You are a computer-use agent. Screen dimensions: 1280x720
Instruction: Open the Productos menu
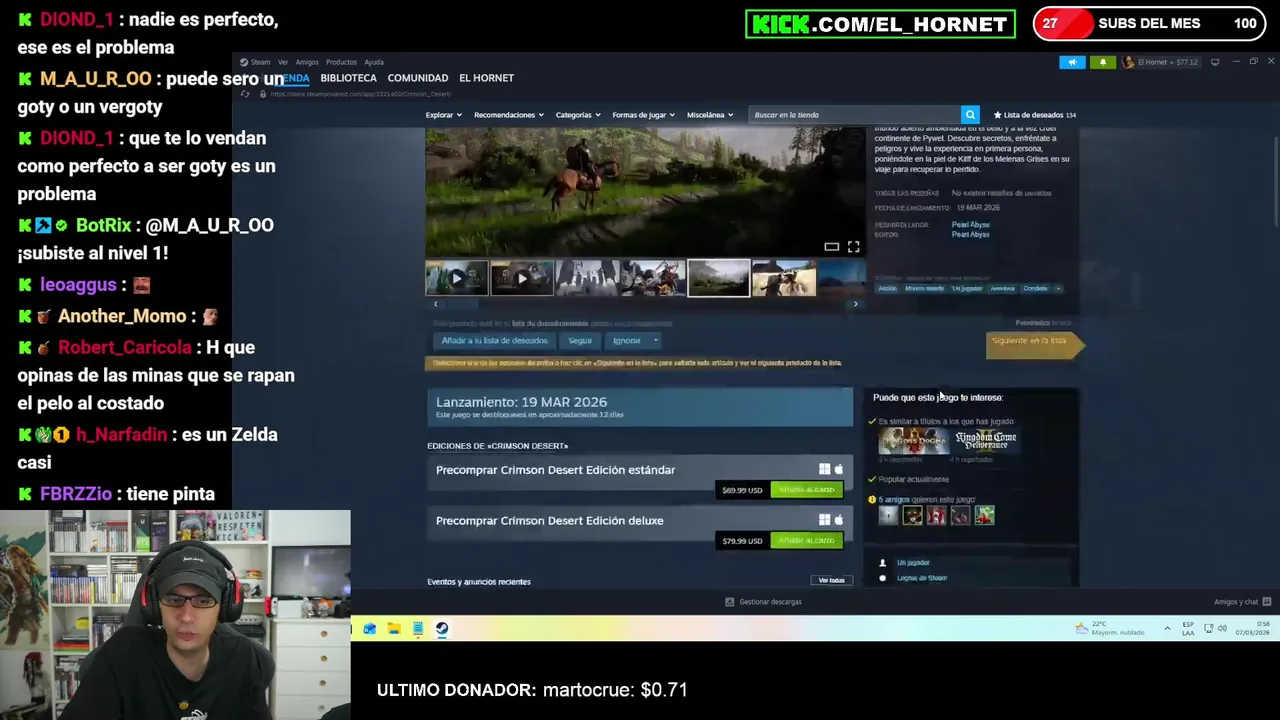(x=341, y=62)
